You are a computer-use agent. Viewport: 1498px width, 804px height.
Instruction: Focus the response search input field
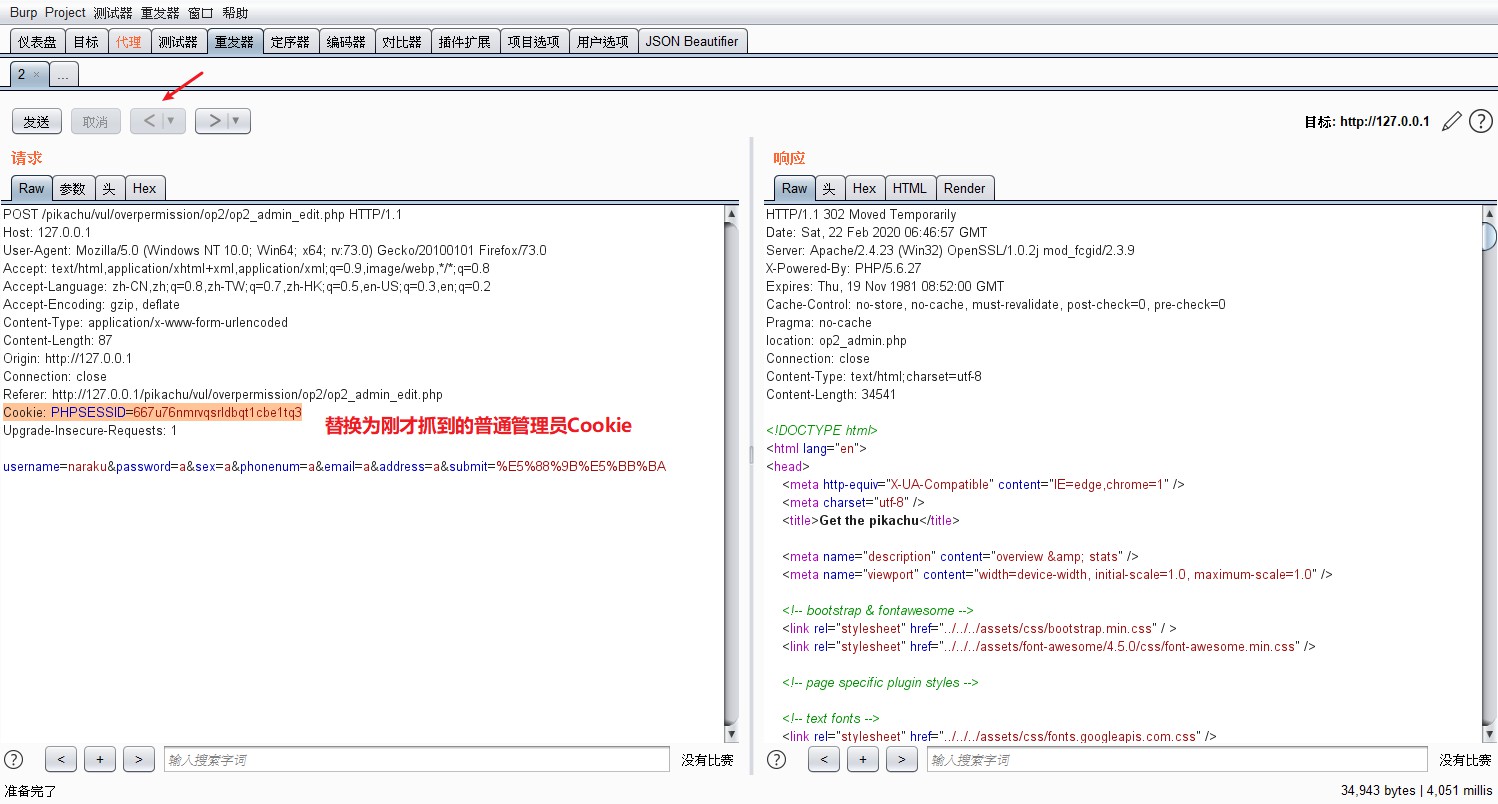tap(1177, 759)
